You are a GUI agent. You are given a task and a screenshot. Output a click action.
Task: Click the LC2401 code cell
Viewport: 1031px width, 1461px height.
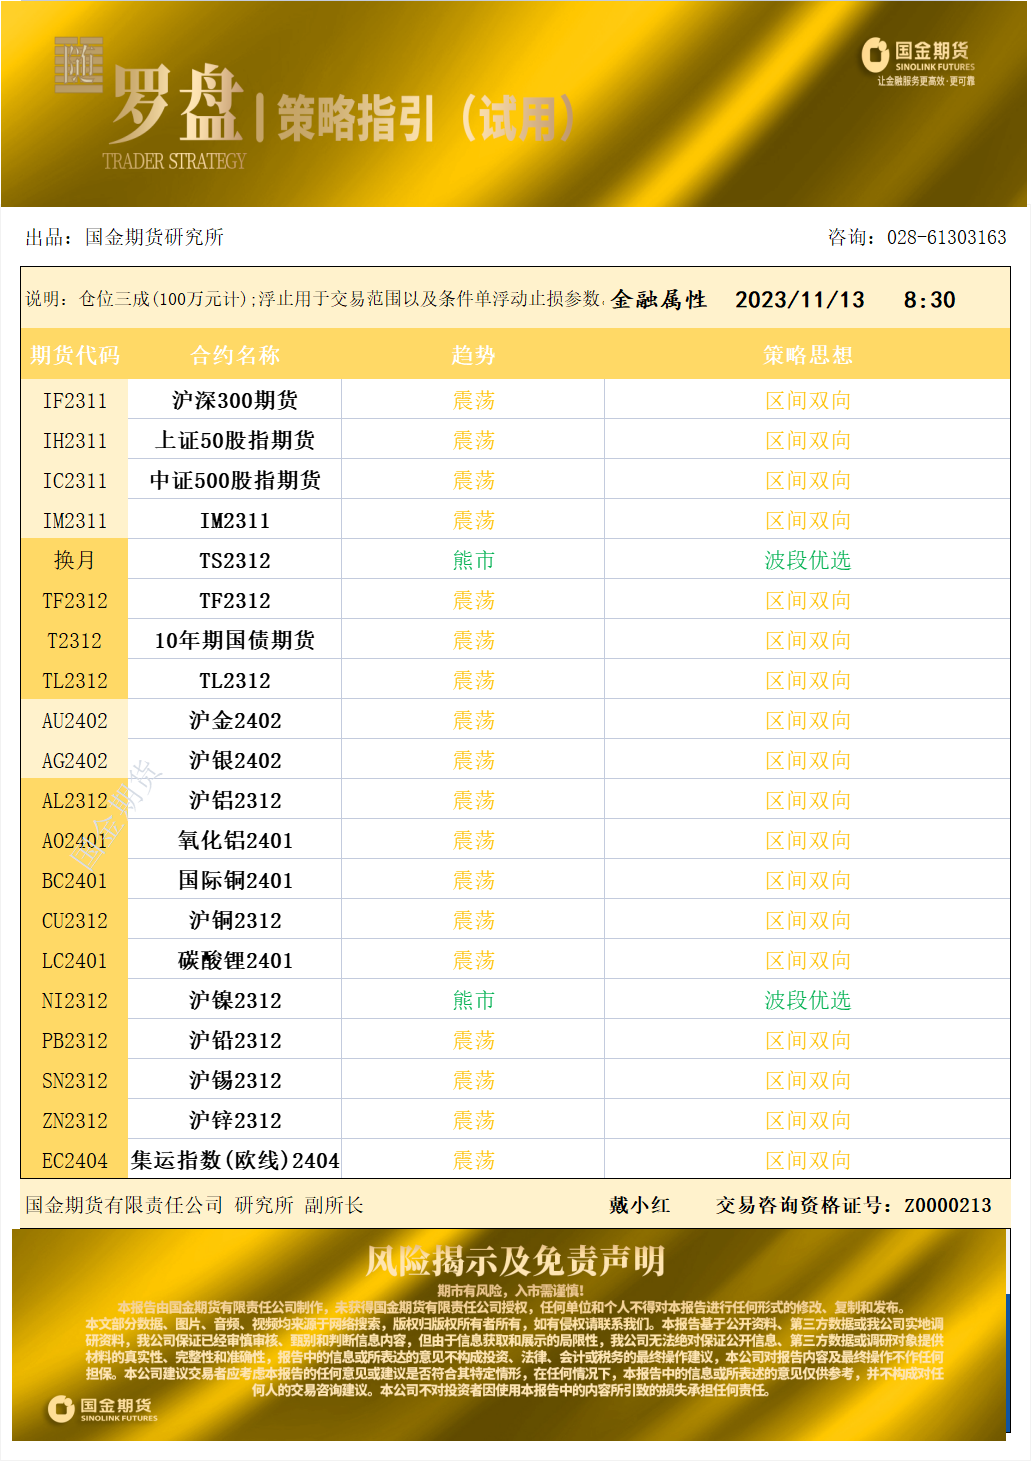[x=75, y=960]
